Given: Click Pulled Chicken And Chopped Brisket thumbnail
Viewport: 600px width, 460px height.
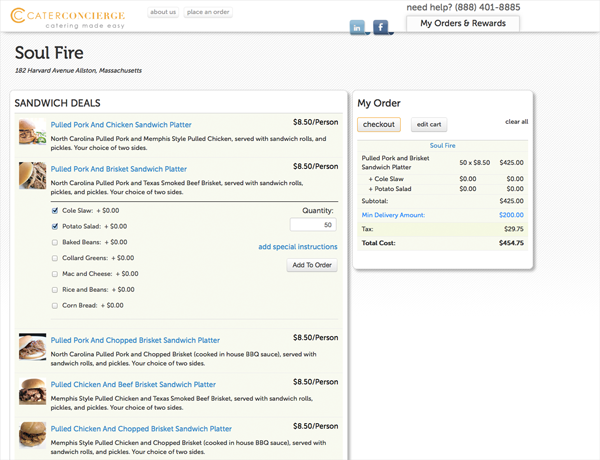Looking at the screenshot, I should click(x=33, y=435).
